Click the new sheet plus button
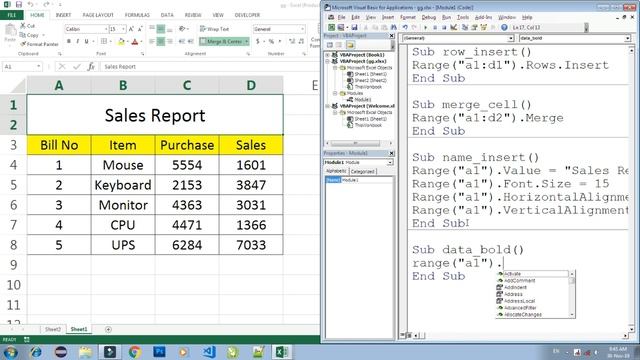Viewport: 640px width, 360px height. (x=108, y=329)
